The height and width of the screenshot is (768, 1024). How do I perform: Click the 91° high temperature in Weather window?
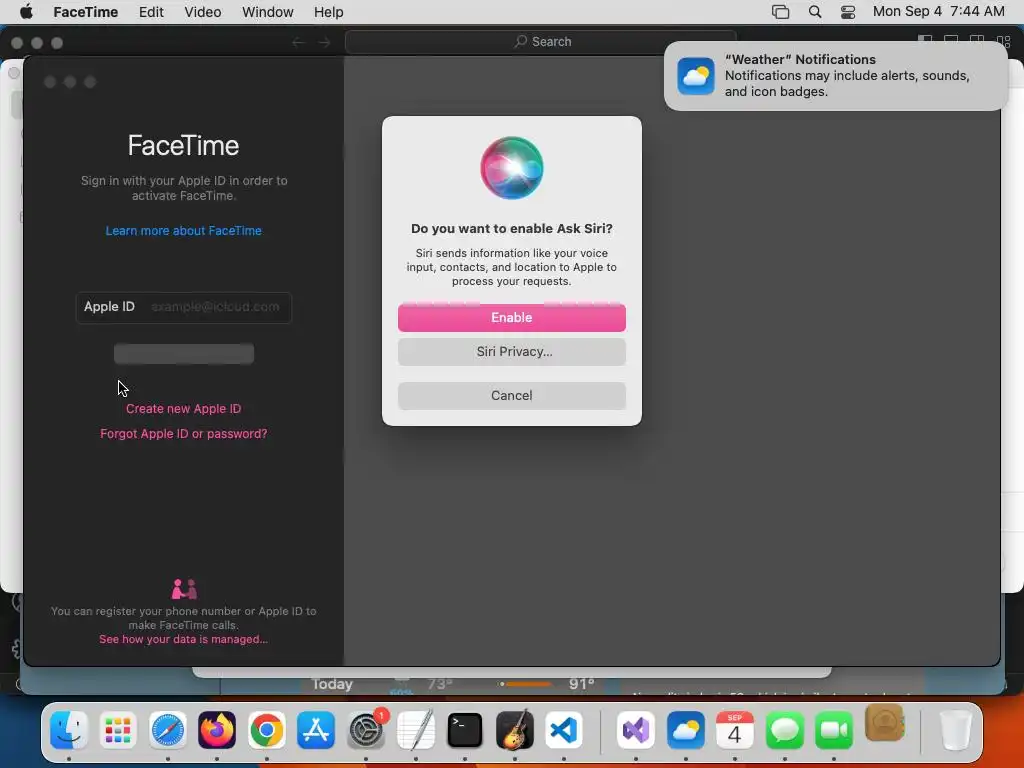[581, 684]
